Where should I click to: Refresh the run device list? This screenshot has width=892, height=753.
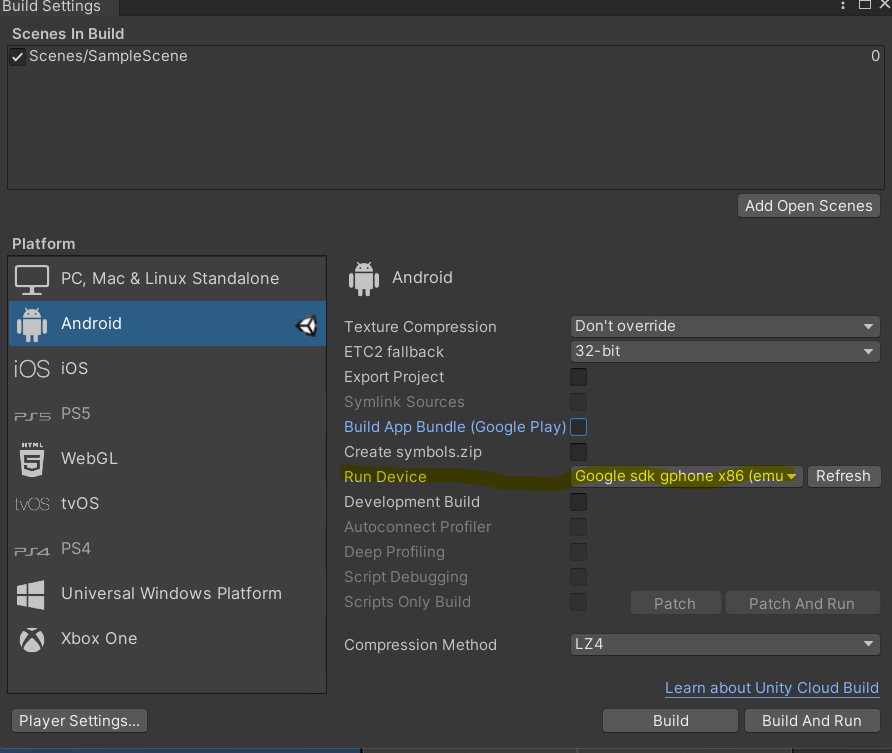point(843,477)
